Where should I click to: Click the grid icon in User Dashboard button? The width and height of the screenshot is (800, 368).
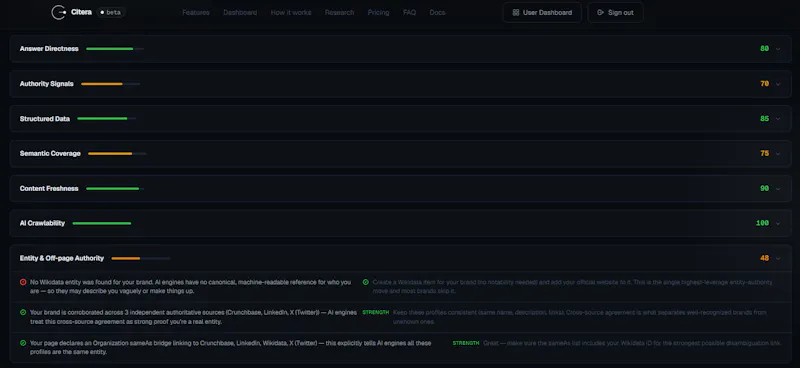tap(516, 12)
